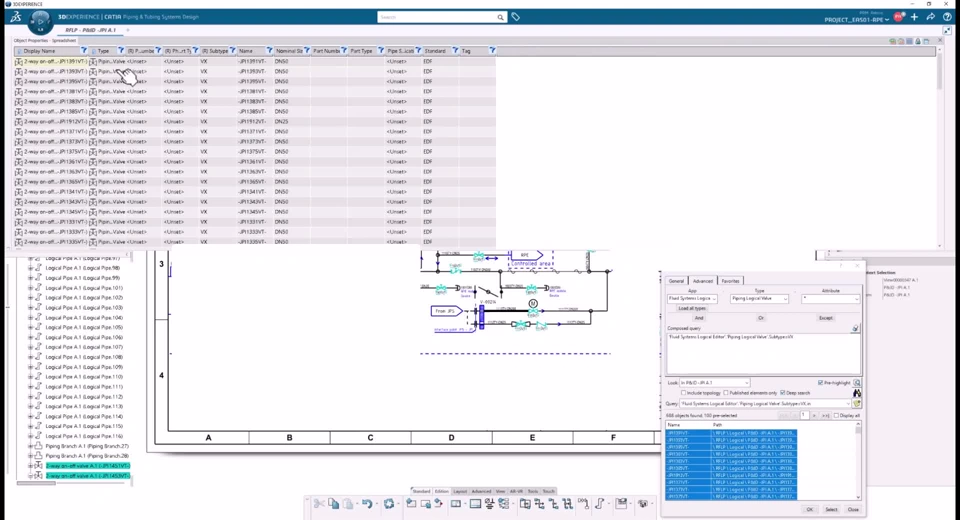Open the compass app launcher icon

point(40,21)
